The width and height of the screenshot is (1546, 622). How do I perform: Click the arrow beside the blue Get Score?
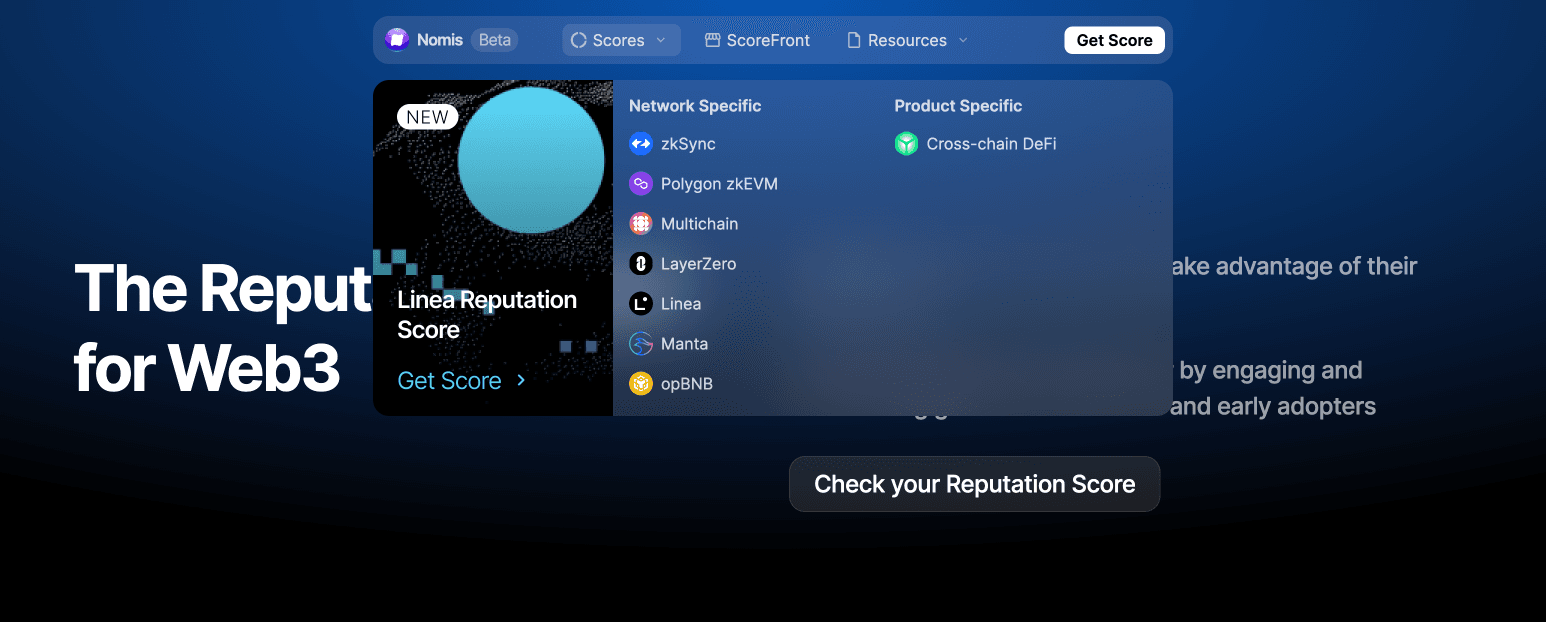point(521,381)
